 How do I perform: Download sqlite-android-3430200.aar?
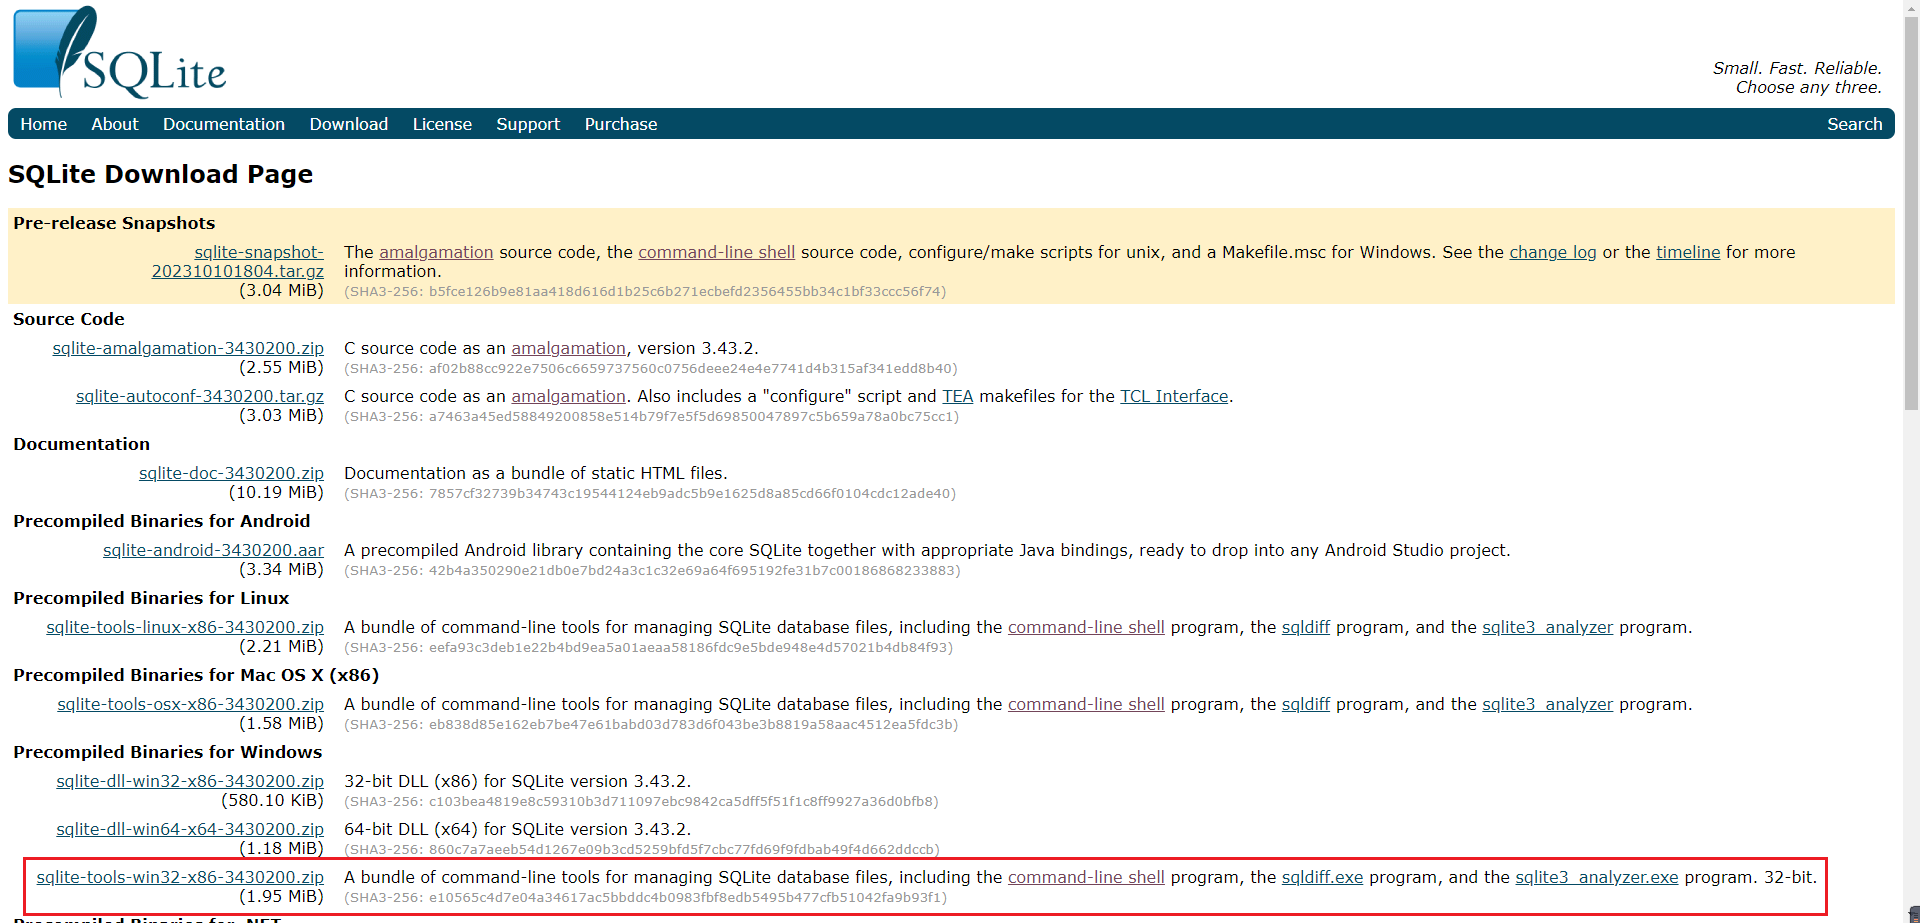click(213, 550)
